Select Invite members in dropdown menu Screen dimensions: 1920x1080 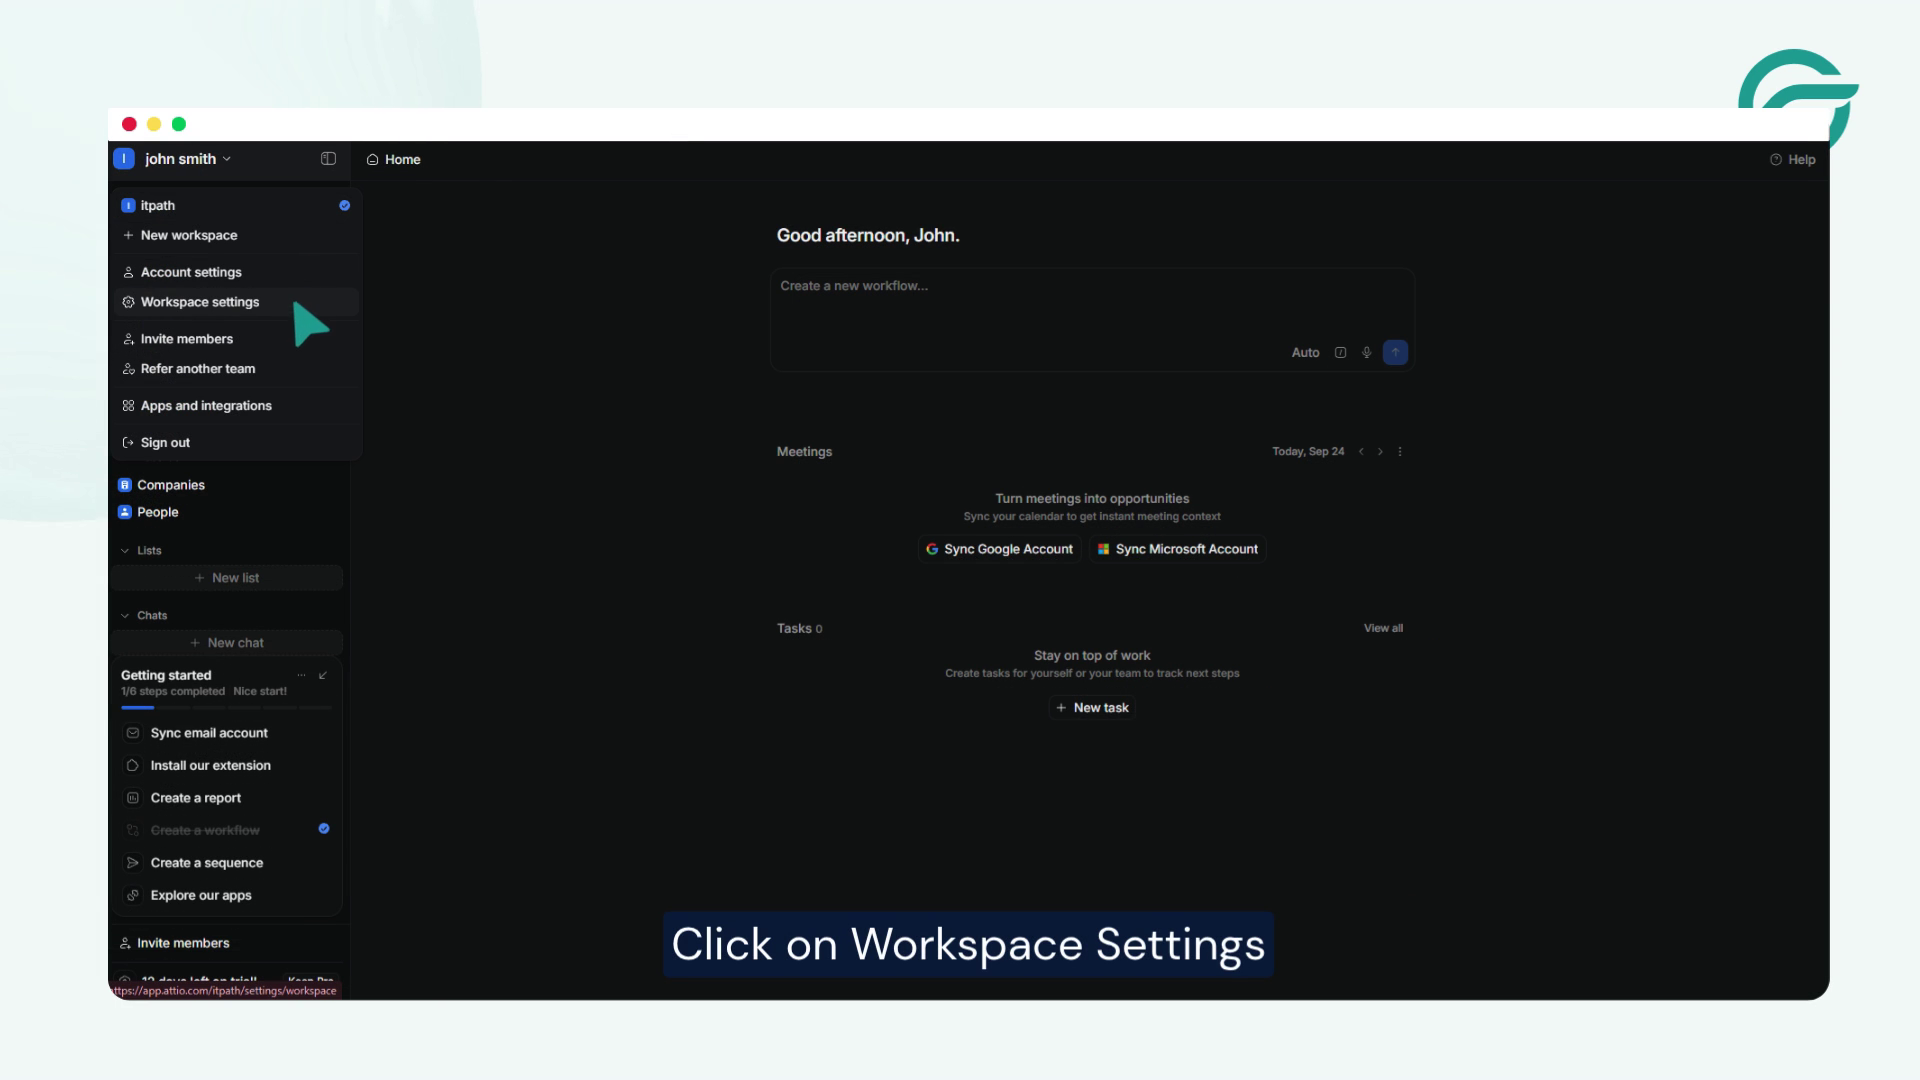236,339
